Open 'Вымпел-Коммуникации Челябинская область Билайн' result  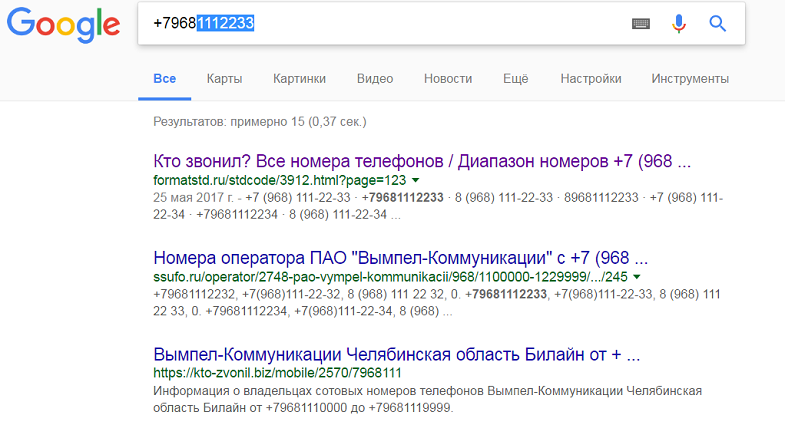coord(397,354)
